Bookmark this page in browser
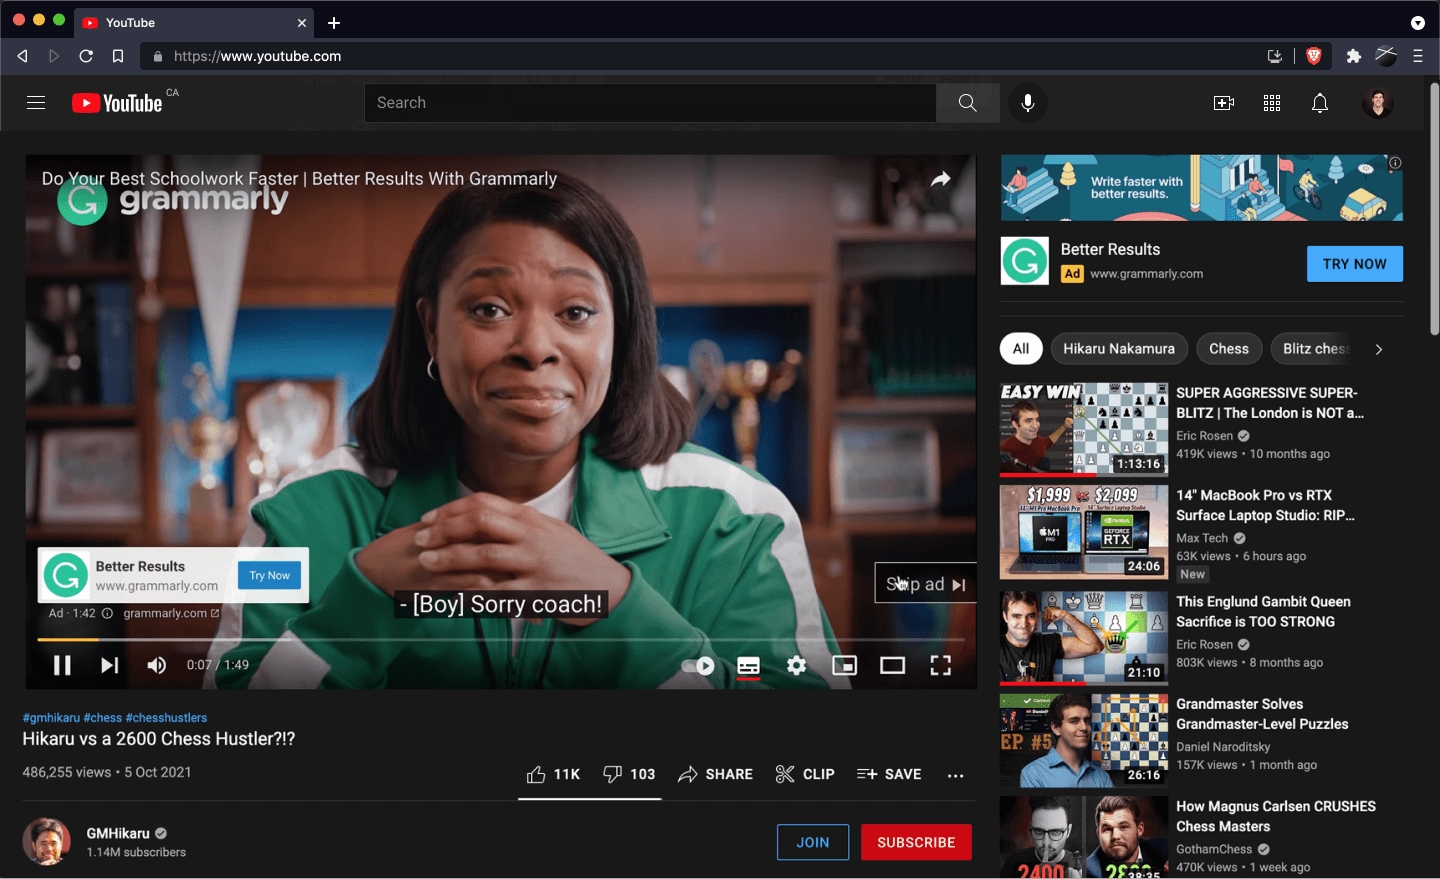Screen dimensions: 1440x879 click(x=118, y=56)
